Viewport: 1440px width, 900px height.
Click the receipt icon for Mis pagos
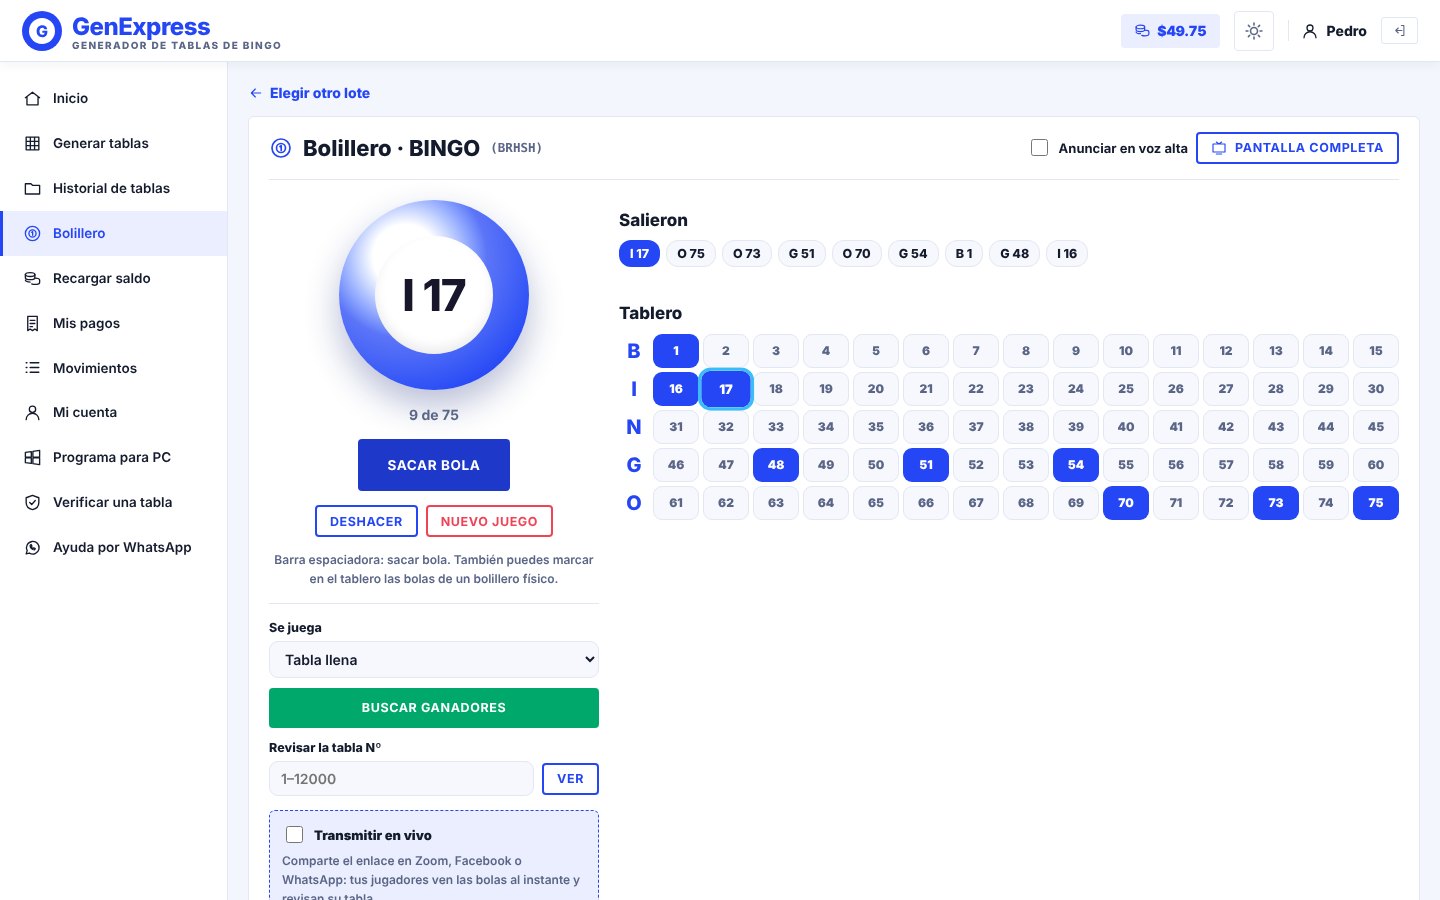(32, 323)
